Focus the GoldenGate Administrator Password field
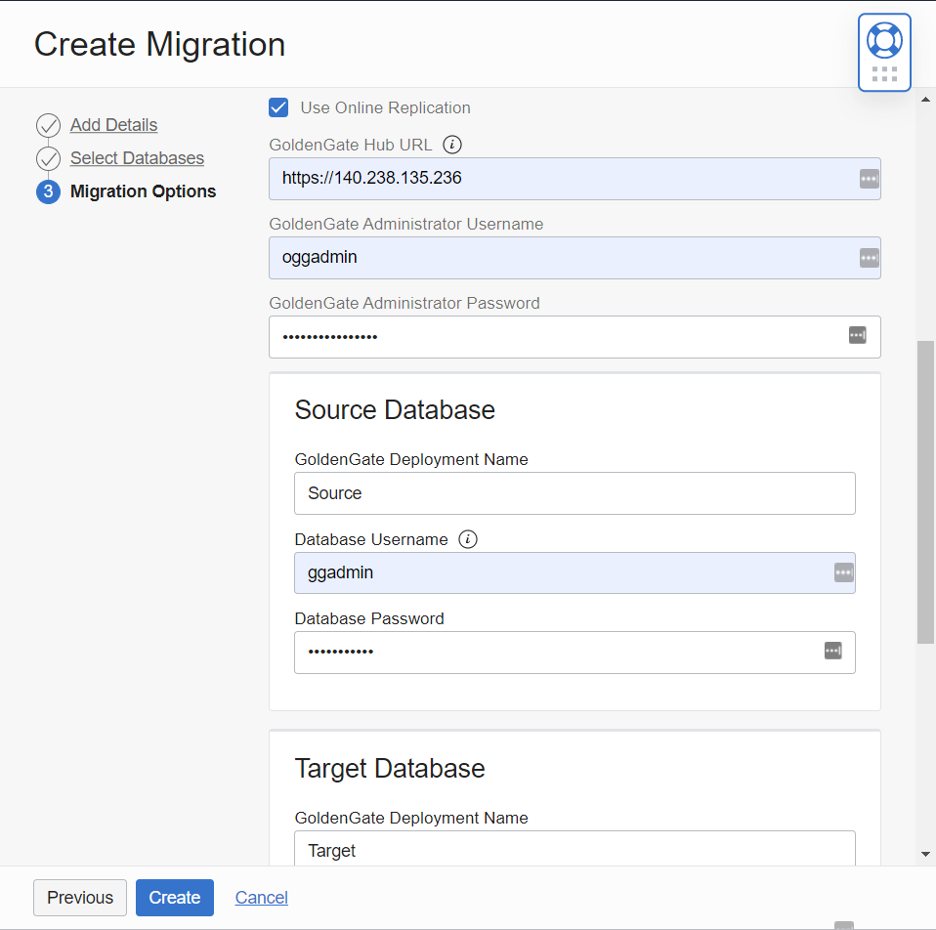The height and width of the screenshot is (930, 936). 574,337
